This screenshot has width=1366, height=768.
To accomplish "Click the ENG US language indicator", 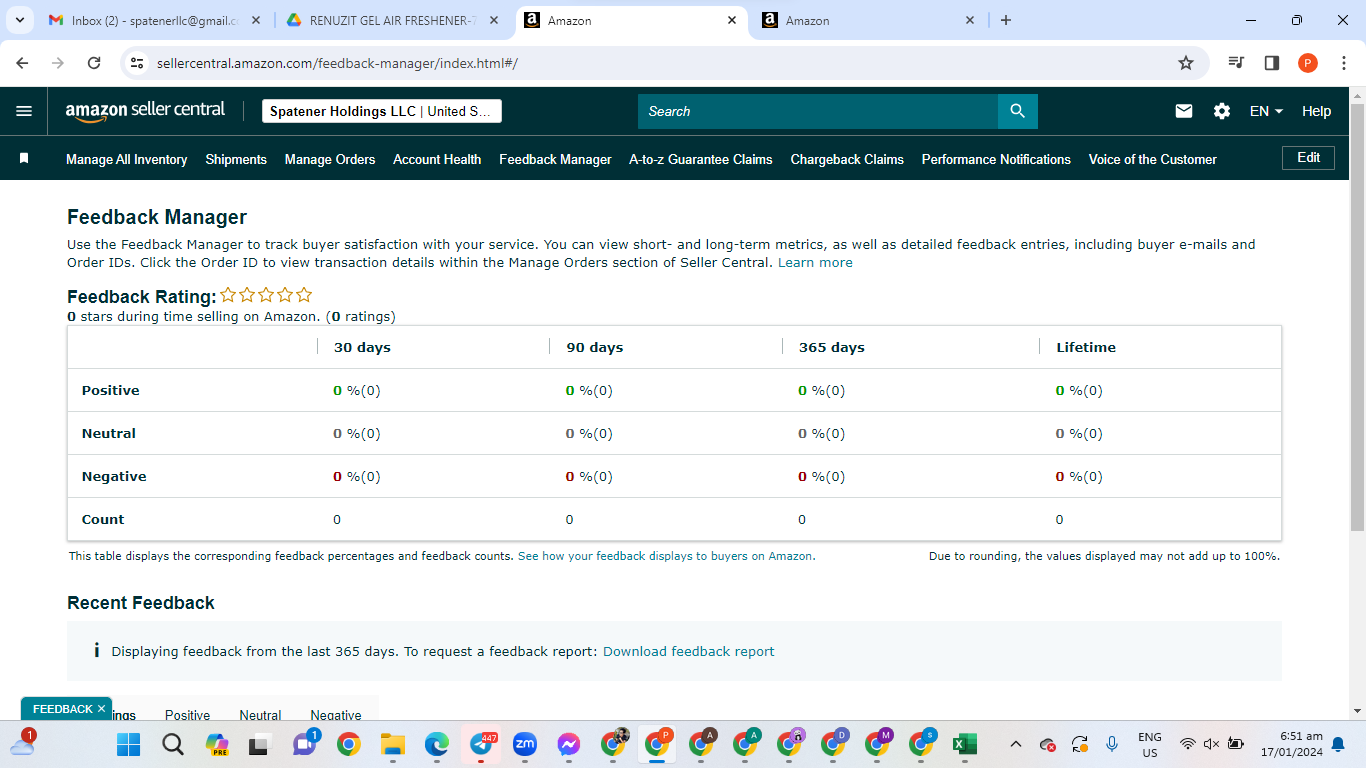I will (1150, 744).
